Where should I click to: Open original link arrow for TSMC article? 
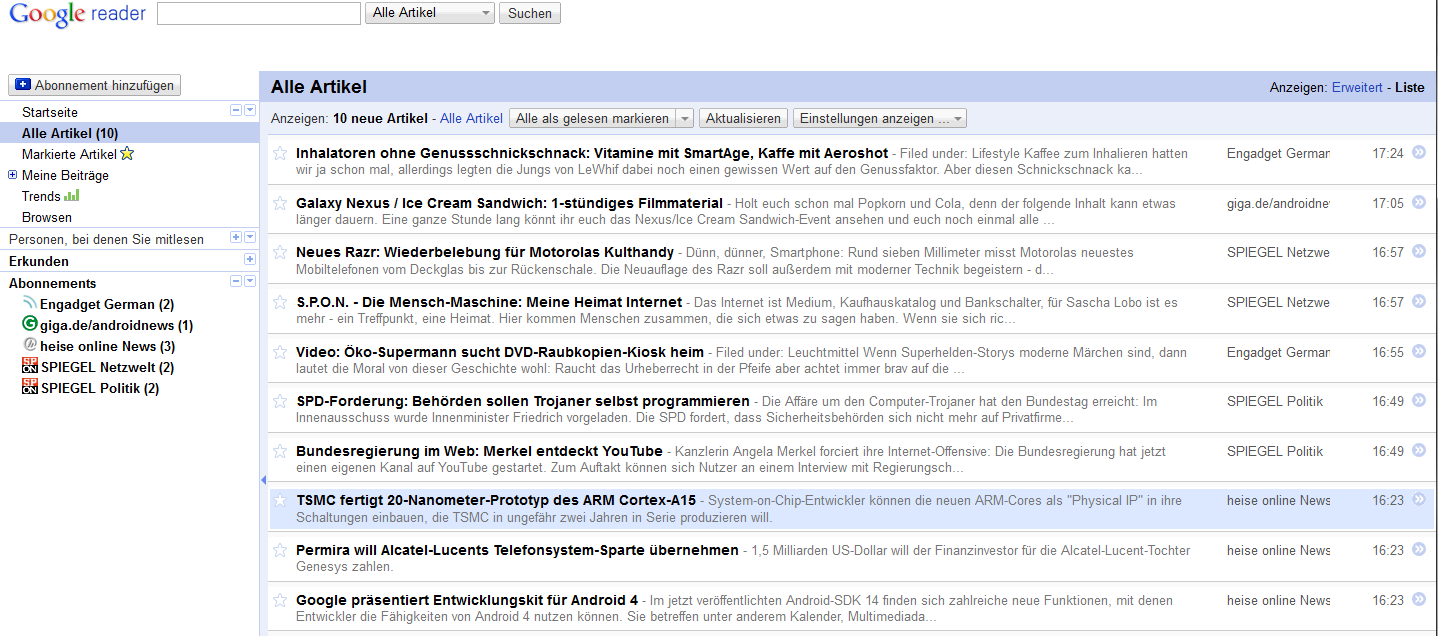click(x=1418, y=499)
